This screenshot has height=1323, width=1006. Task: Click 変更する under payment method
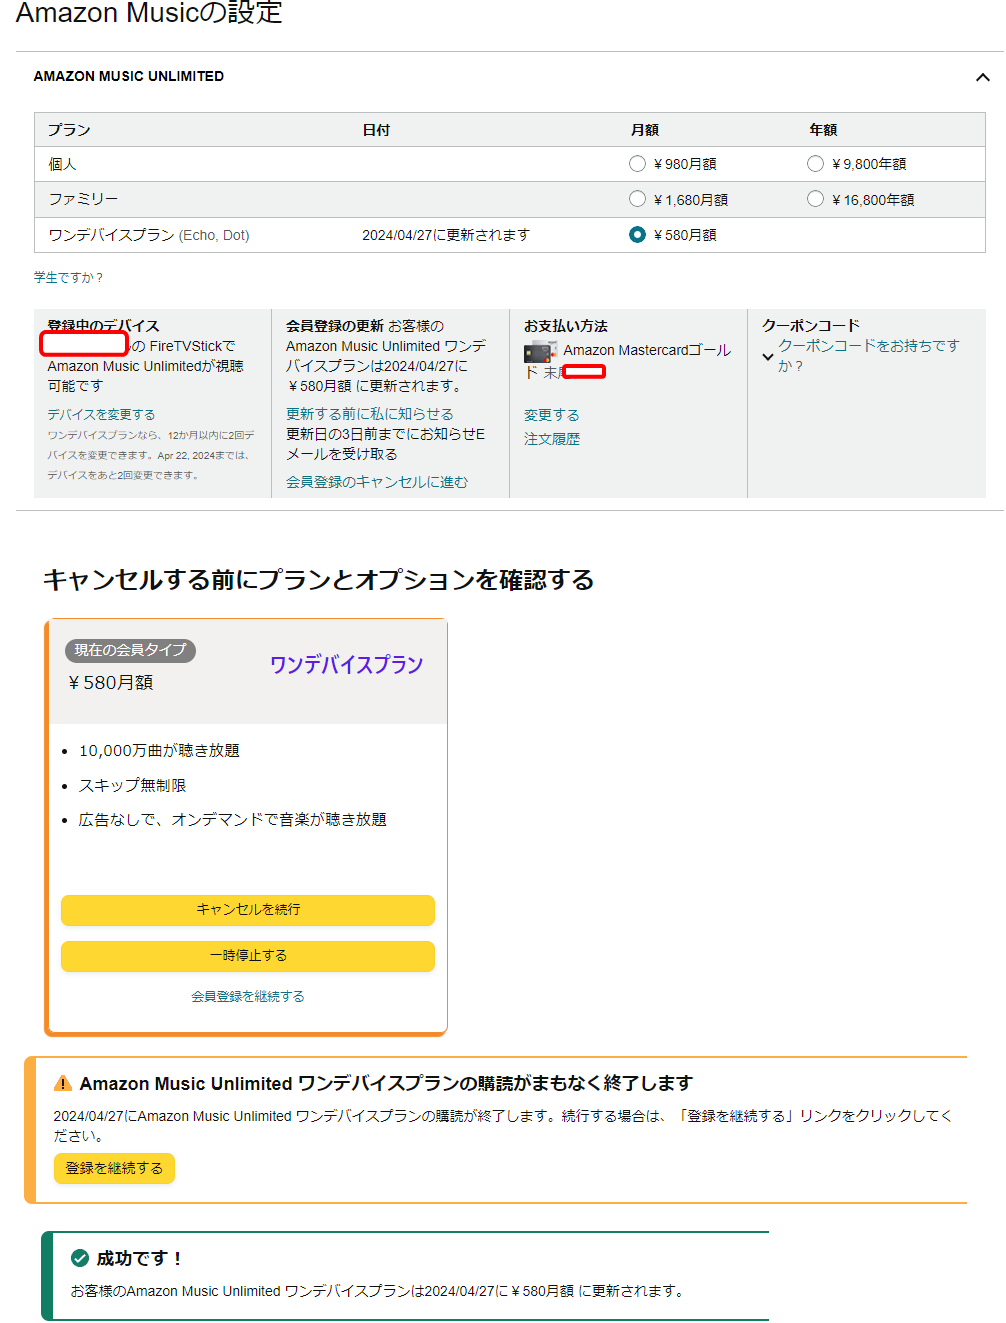pyautogui.click(x=551, y=415)
